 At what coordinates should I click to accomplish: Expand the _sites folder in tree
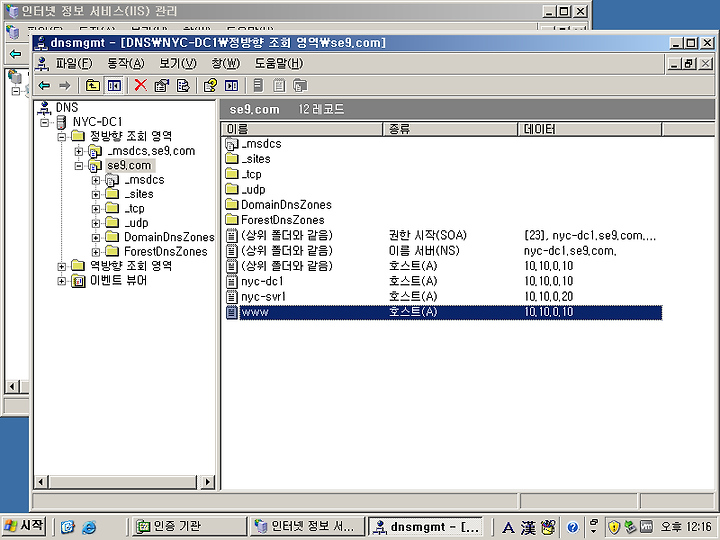click(x=96, y=194)
